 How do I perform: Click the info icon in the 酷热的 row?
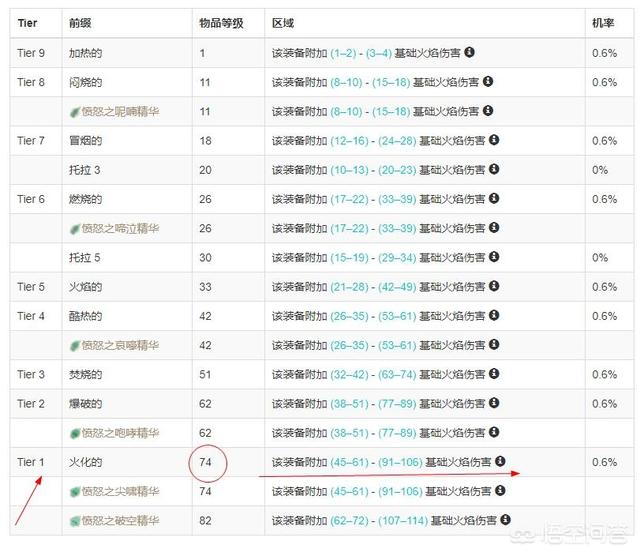[x=494, y=315]
